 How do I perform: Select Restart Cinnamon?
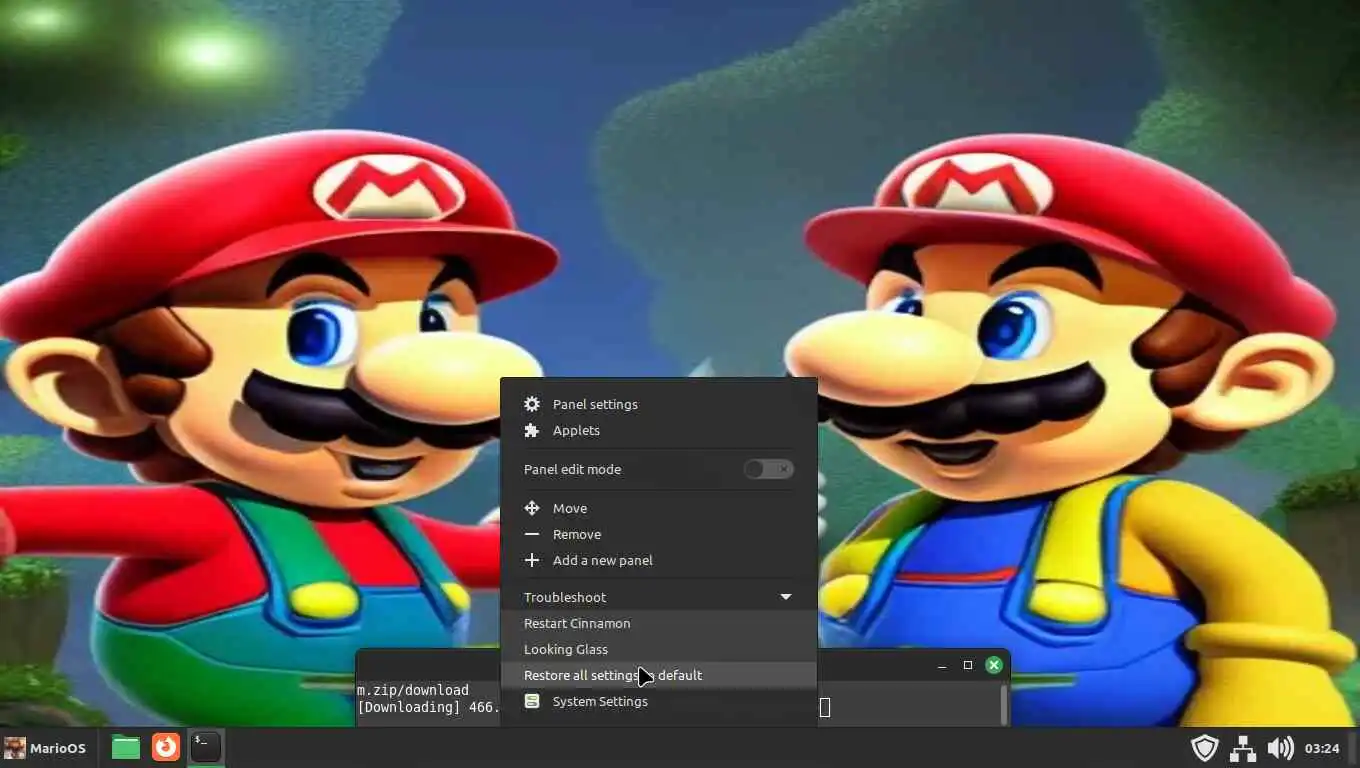pyautogui.click(x=658, y=623)
